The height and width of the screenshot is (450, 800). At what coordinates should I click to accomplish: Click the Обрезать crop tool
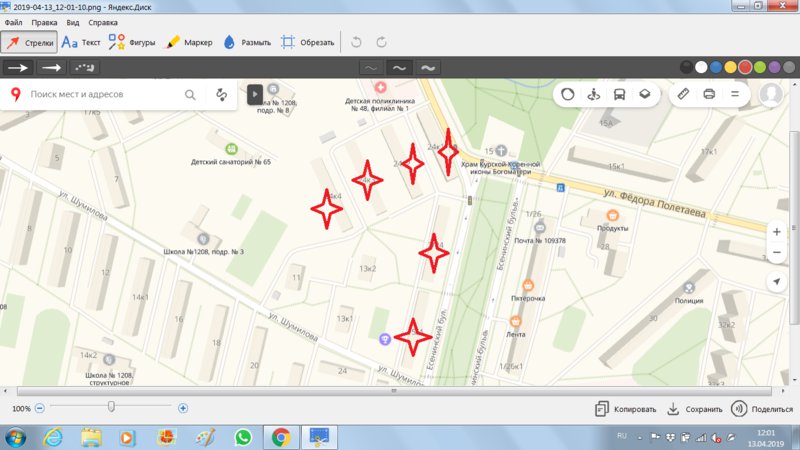306,43
